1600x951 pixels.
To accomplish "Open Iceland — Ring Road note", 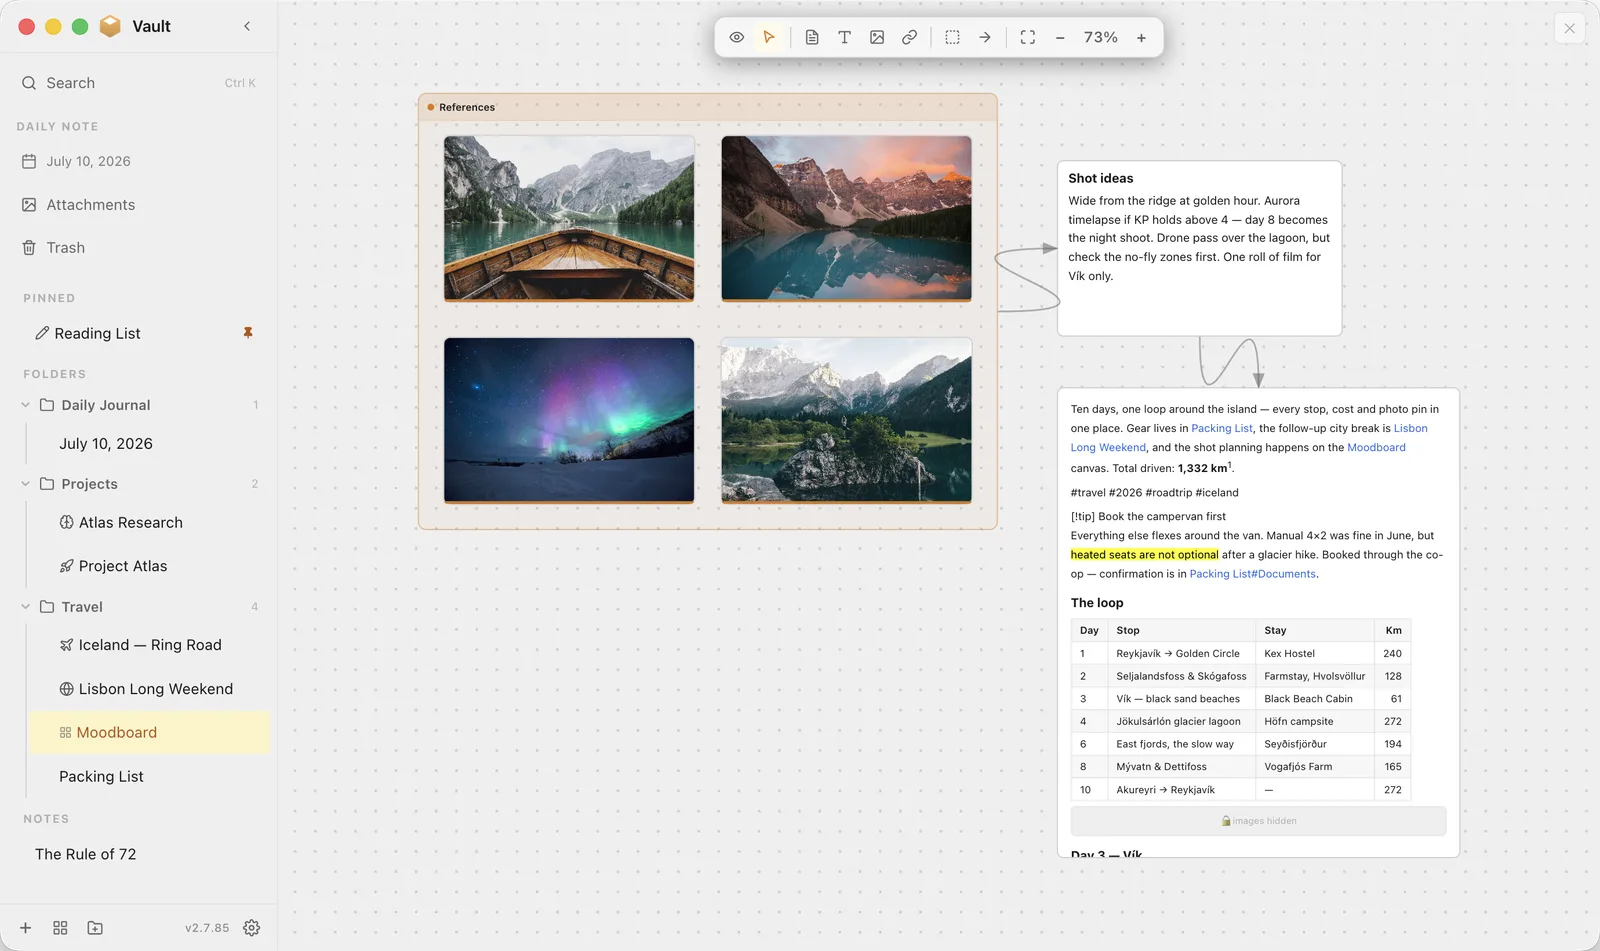I will pos(149,645).
